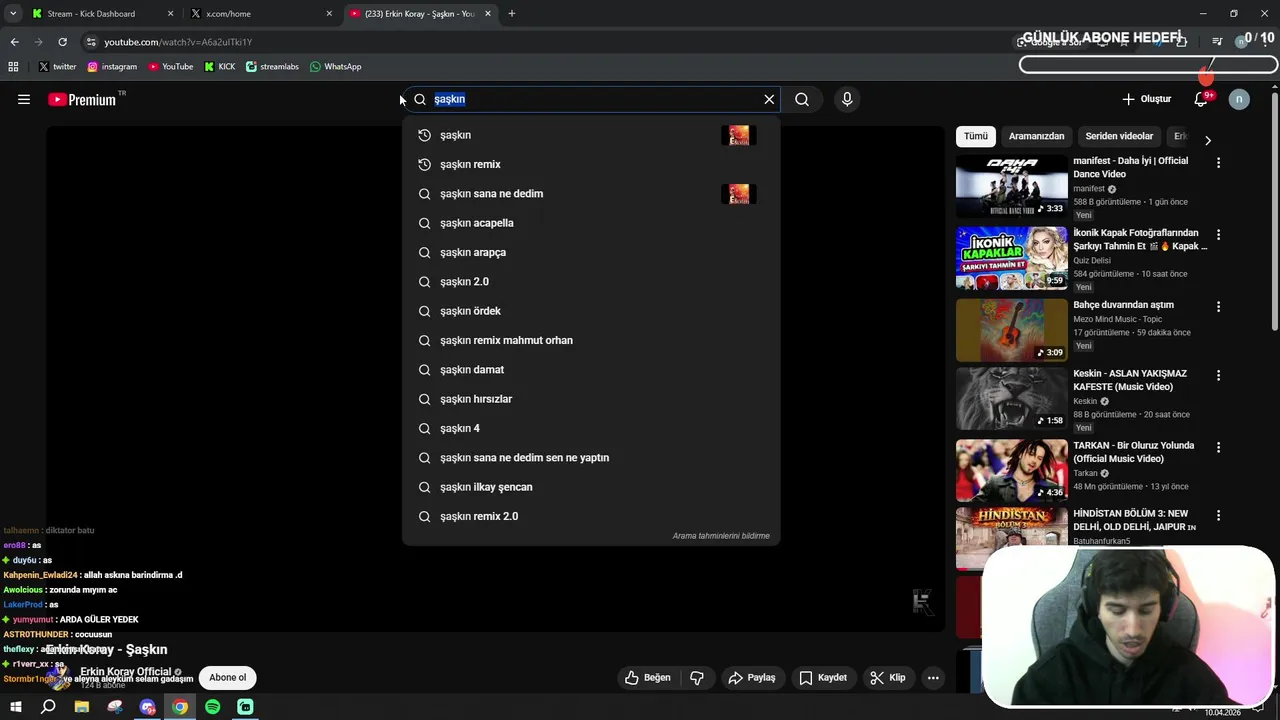1280x720 pixels.
Task: Open a new browser tab
Action: click(x=511, y=14)
